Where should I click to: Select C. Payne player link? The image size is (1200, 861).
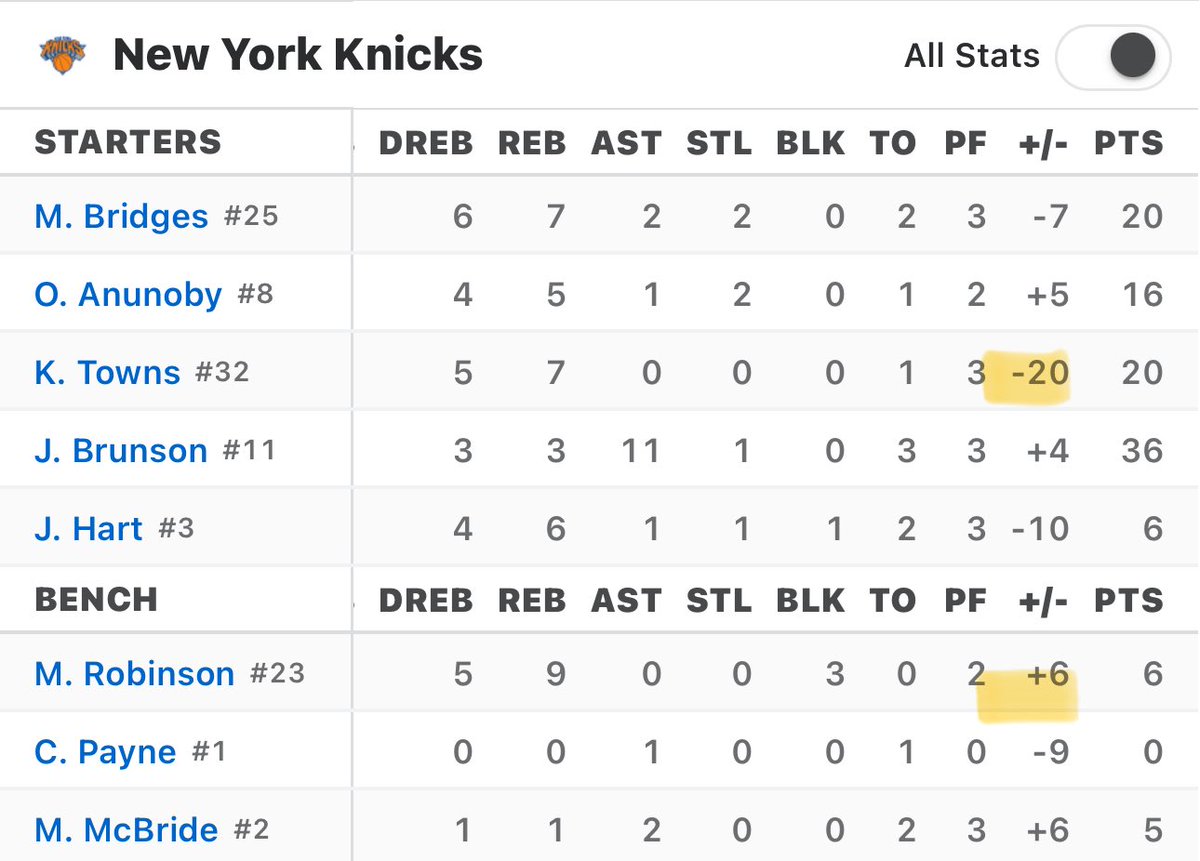pos(105,751)
